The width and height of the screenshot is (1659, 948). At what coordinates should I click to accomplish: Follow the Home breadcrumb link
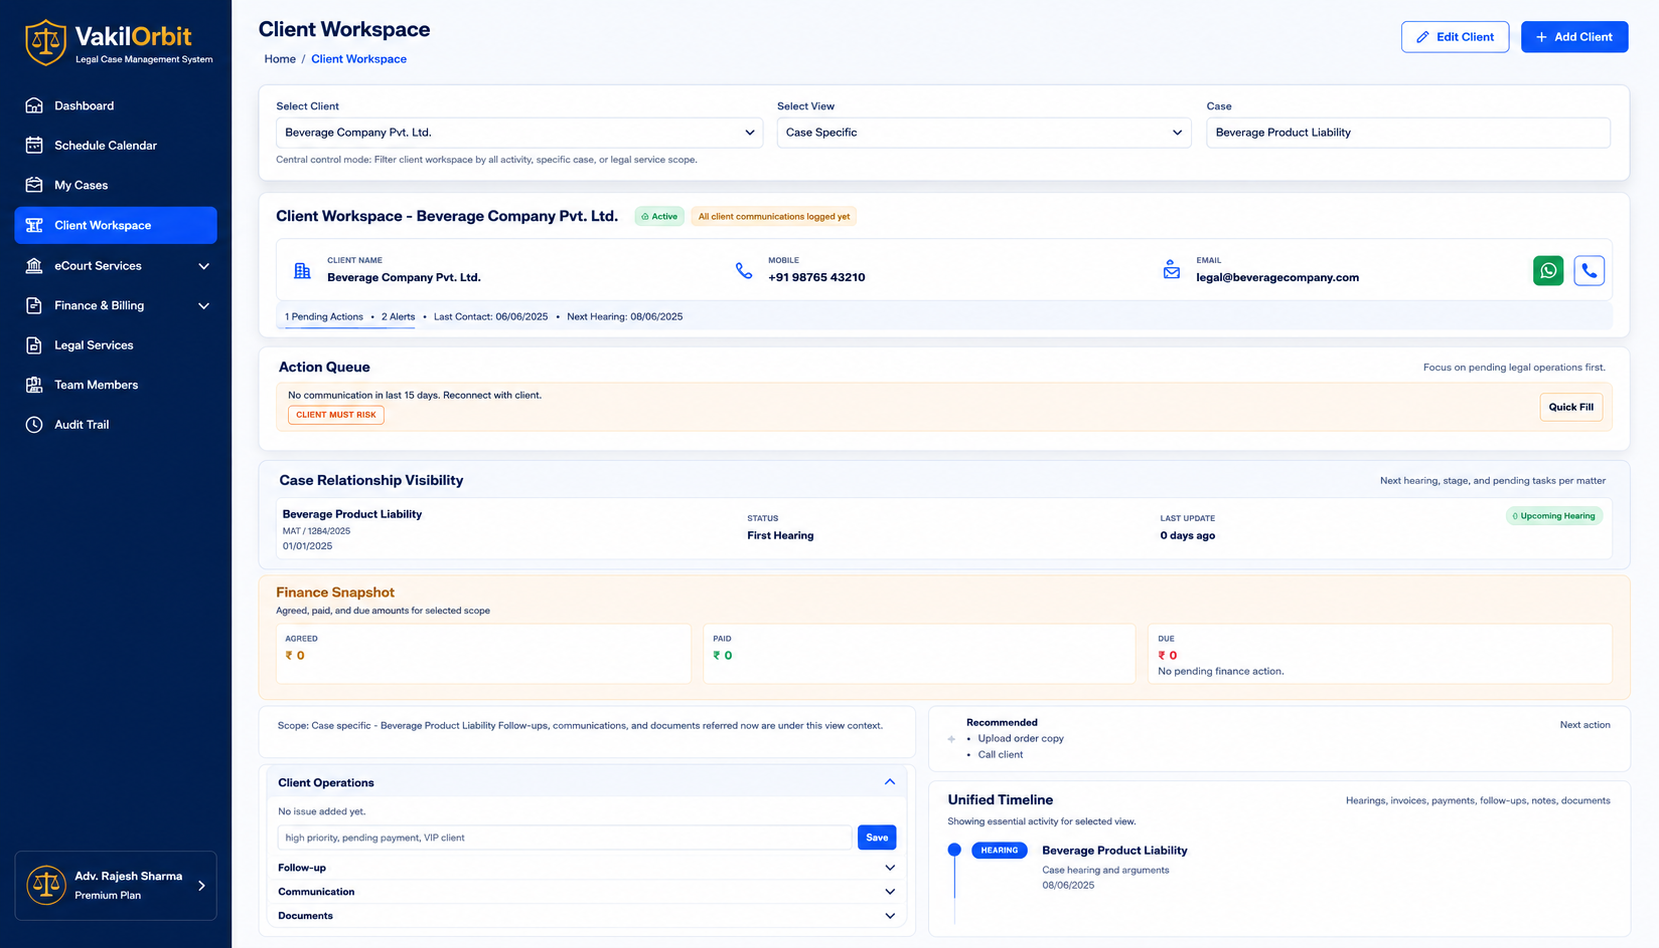(280, 59)
